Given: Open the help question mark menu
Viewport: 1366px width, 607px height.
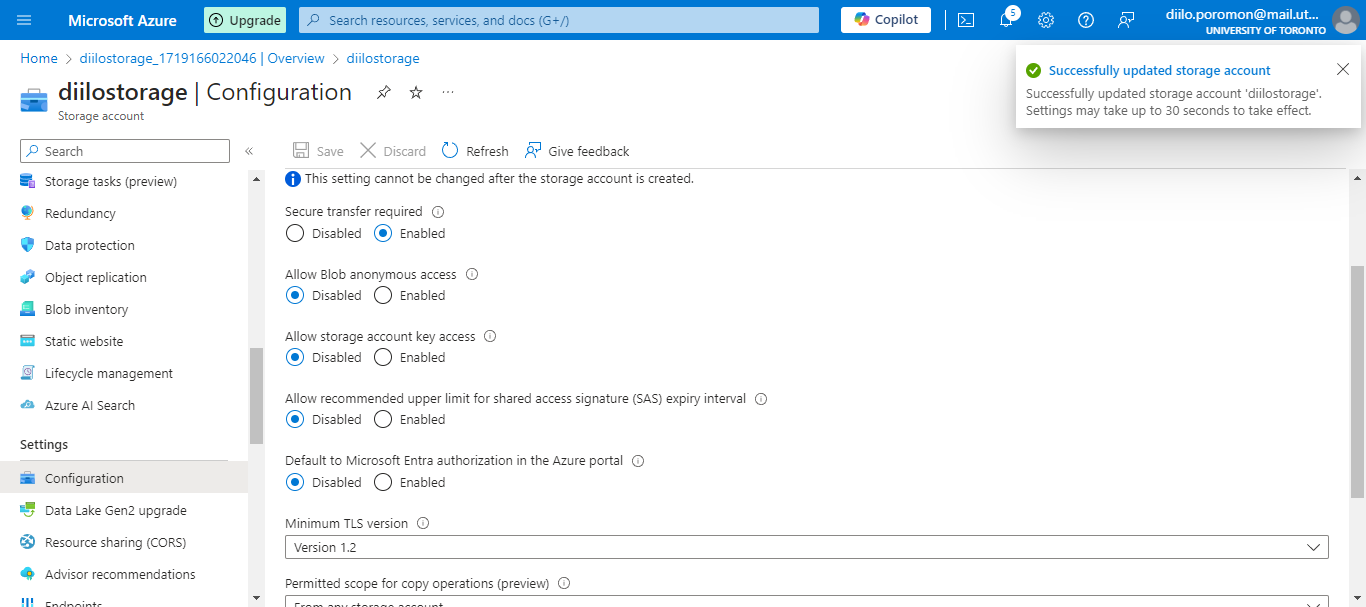Looking at the screenshot, I should [x=1086, y=19].
